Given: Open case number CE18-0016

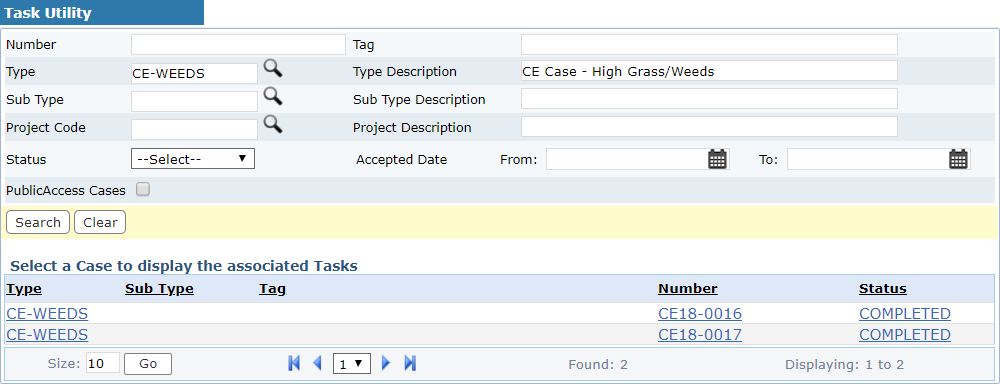Looking at the screenshot, I should coord(700,313).
